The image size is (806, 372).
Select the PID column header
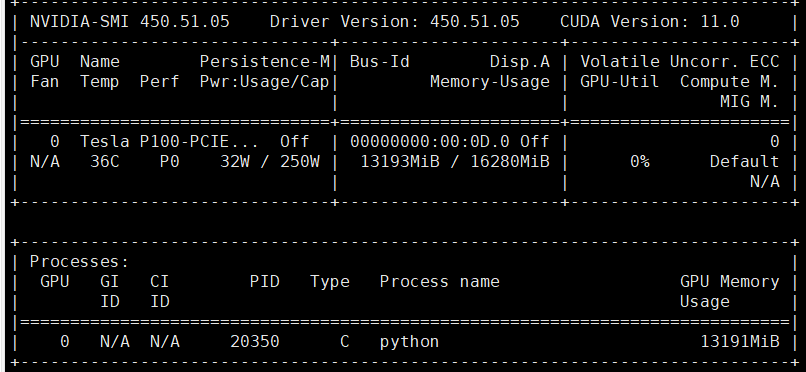265,282
